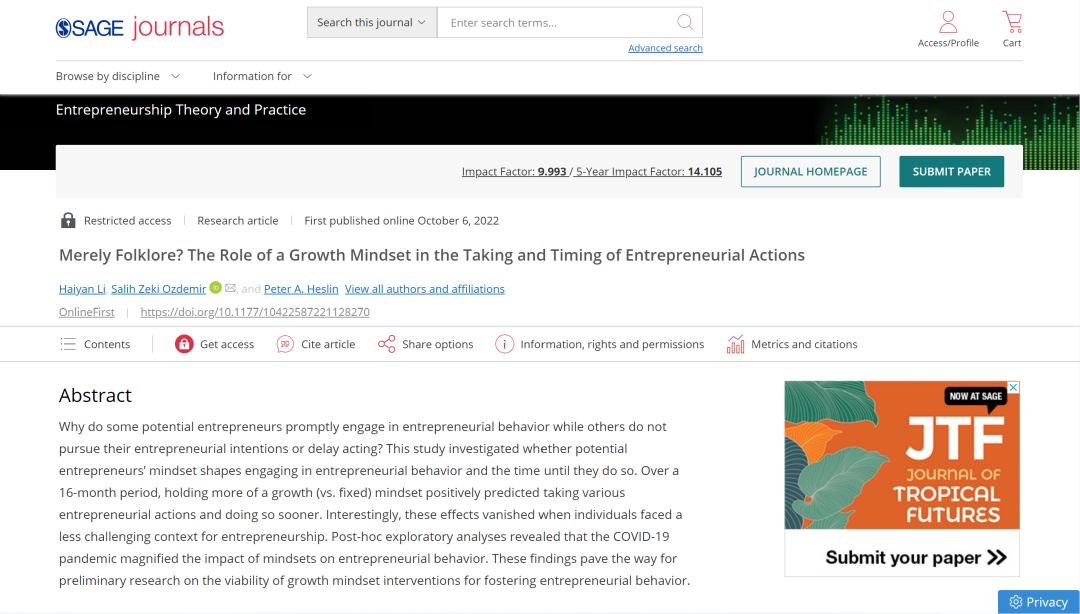Click into the Enter search terms field

tap(555, 22)
